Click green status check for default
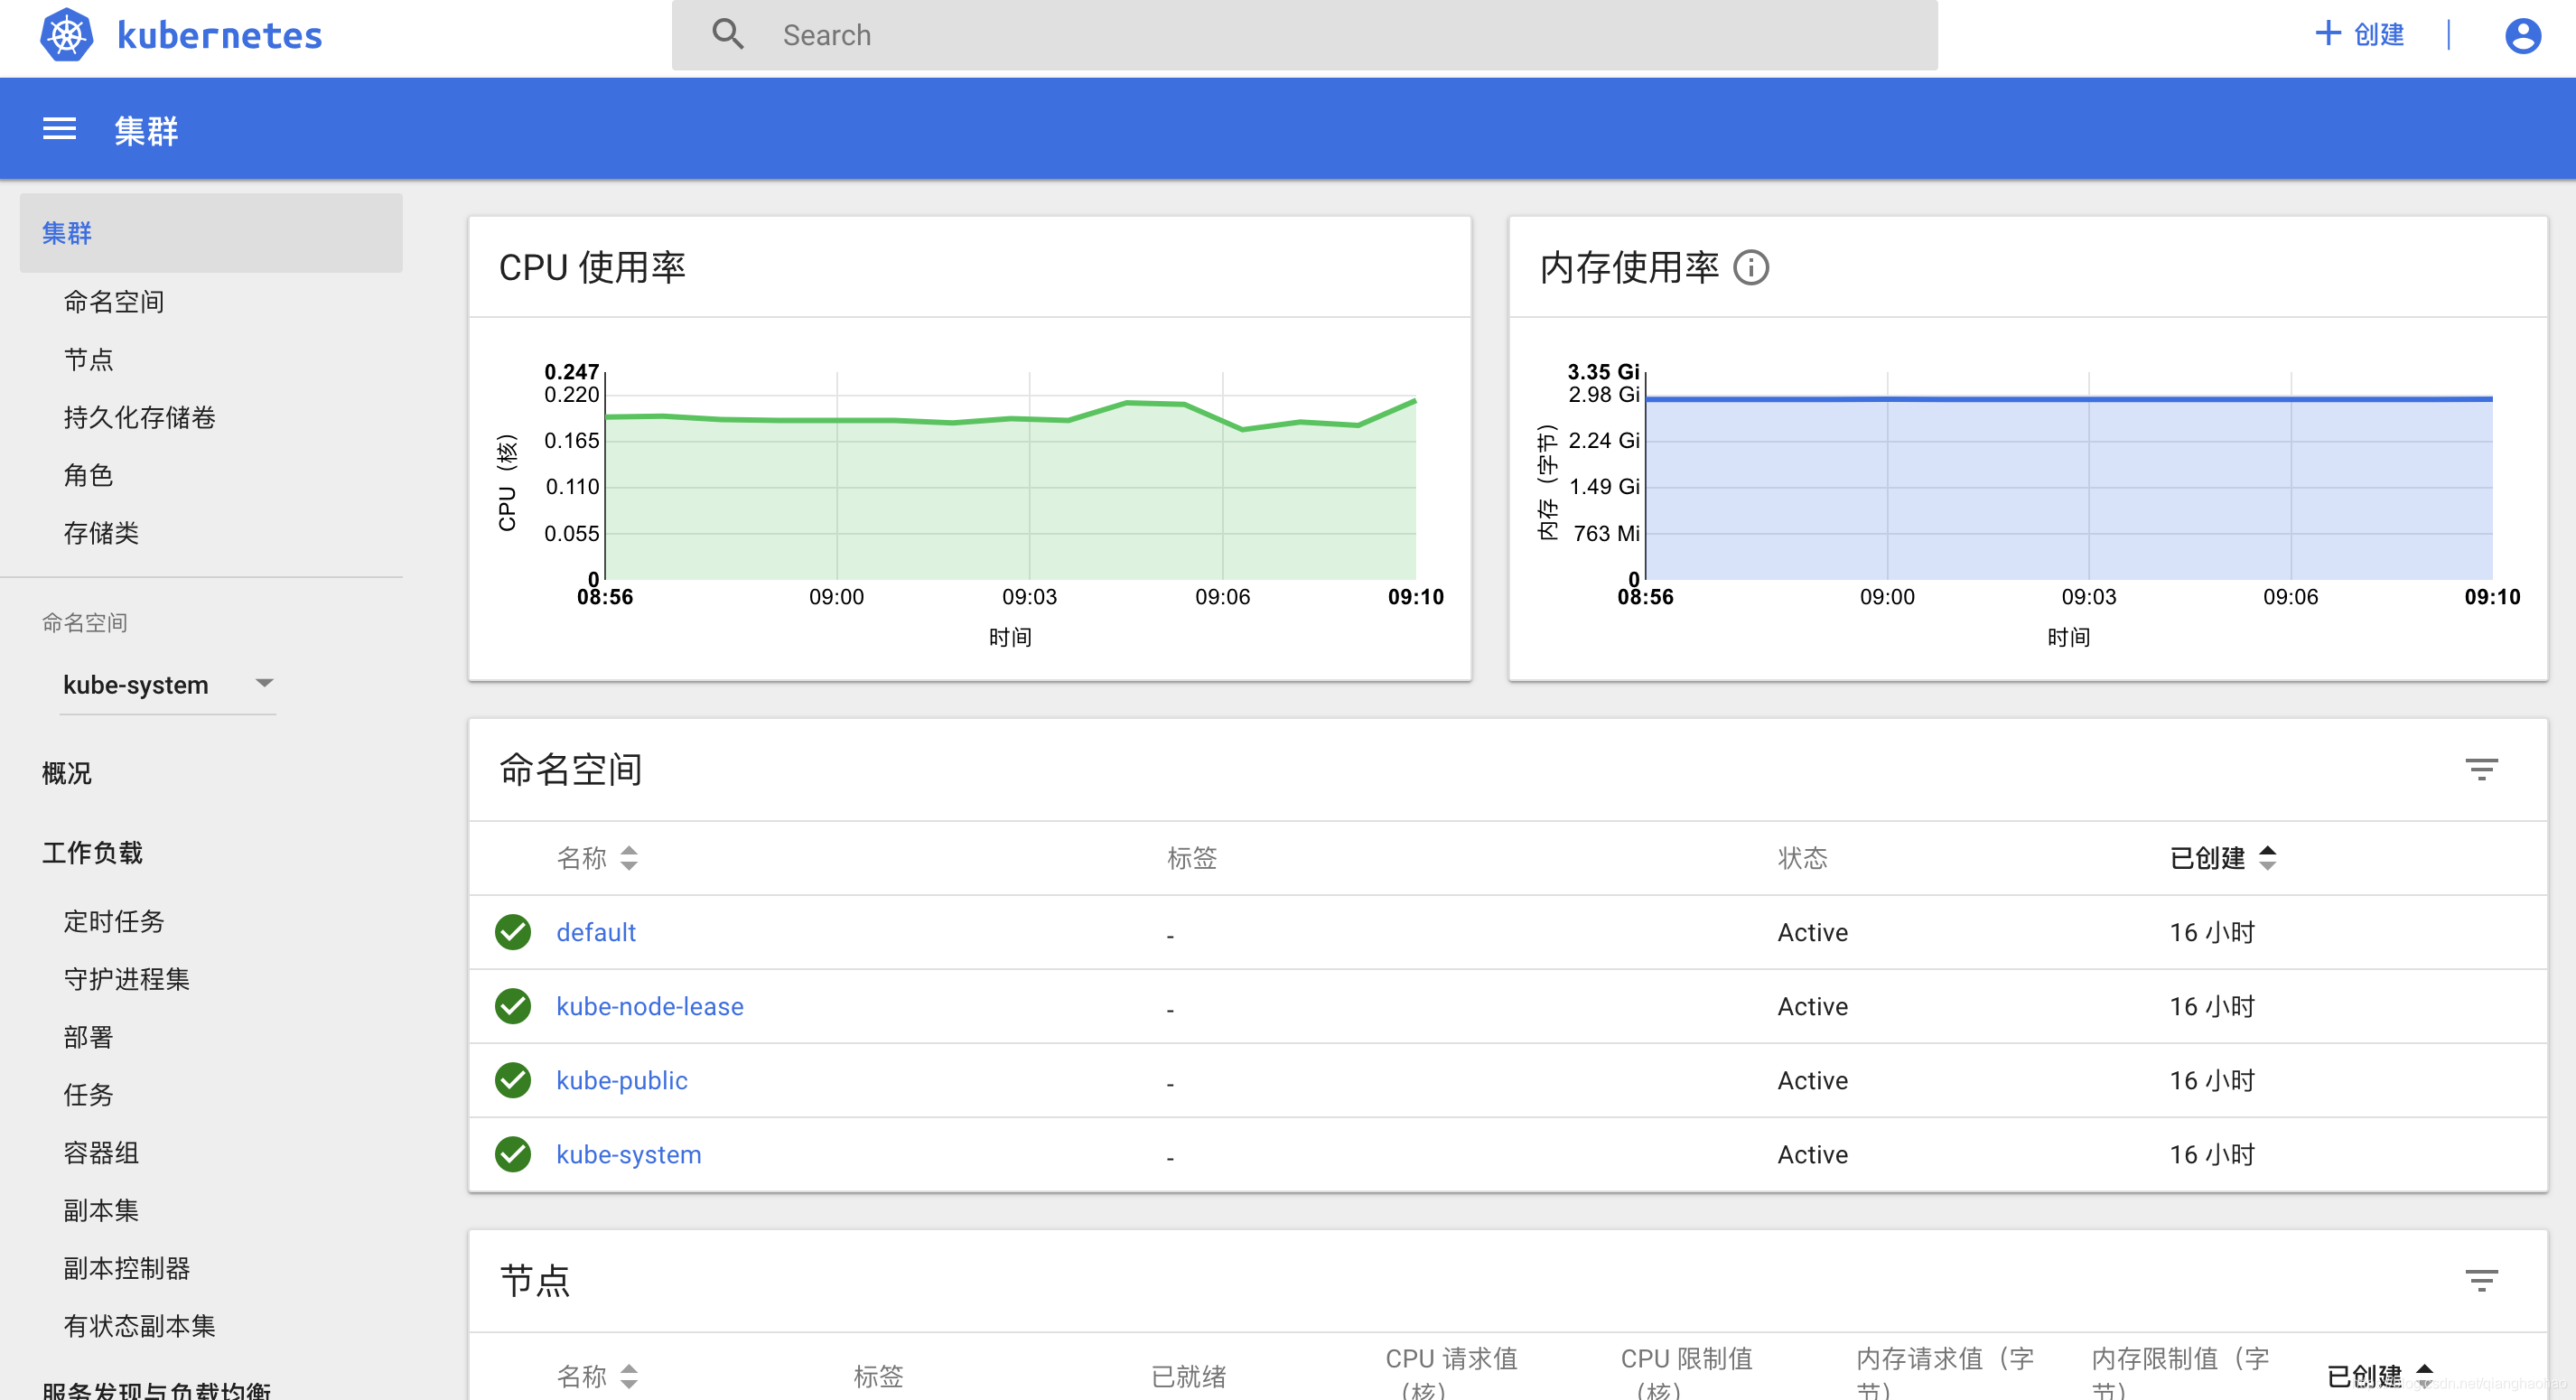Viewport: 2576px width, 1400px height. [x=513, y=932]
